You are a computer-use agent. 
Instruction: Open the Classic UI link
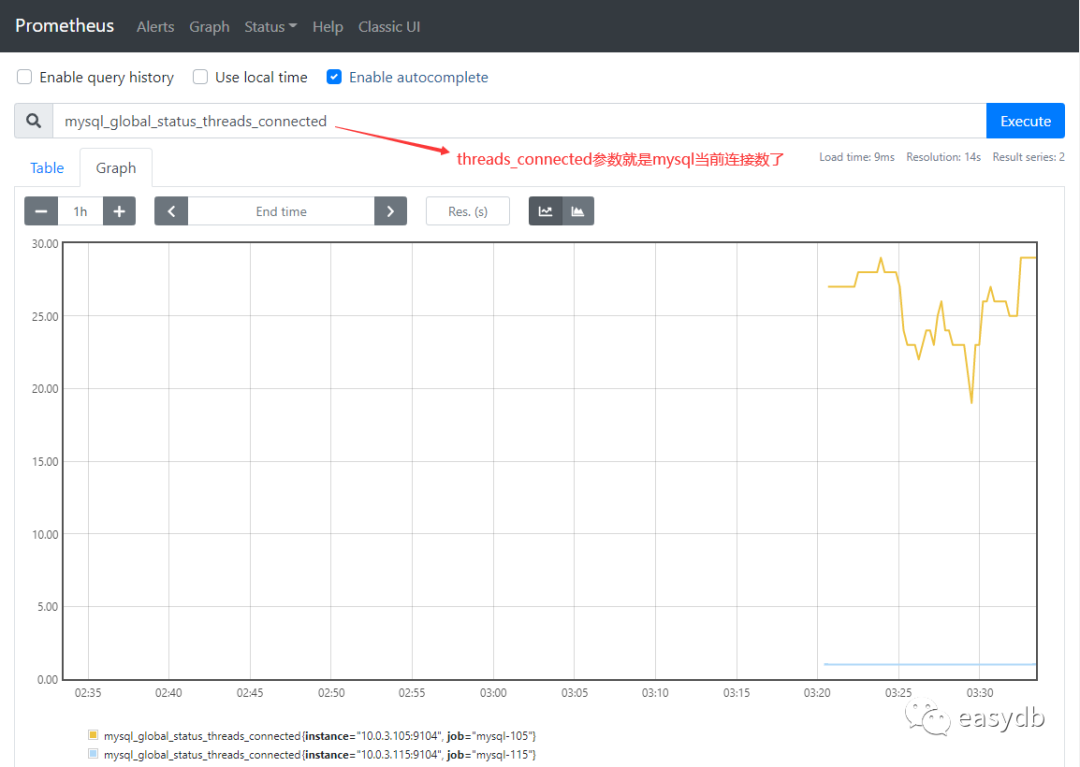tap(389, 27)
